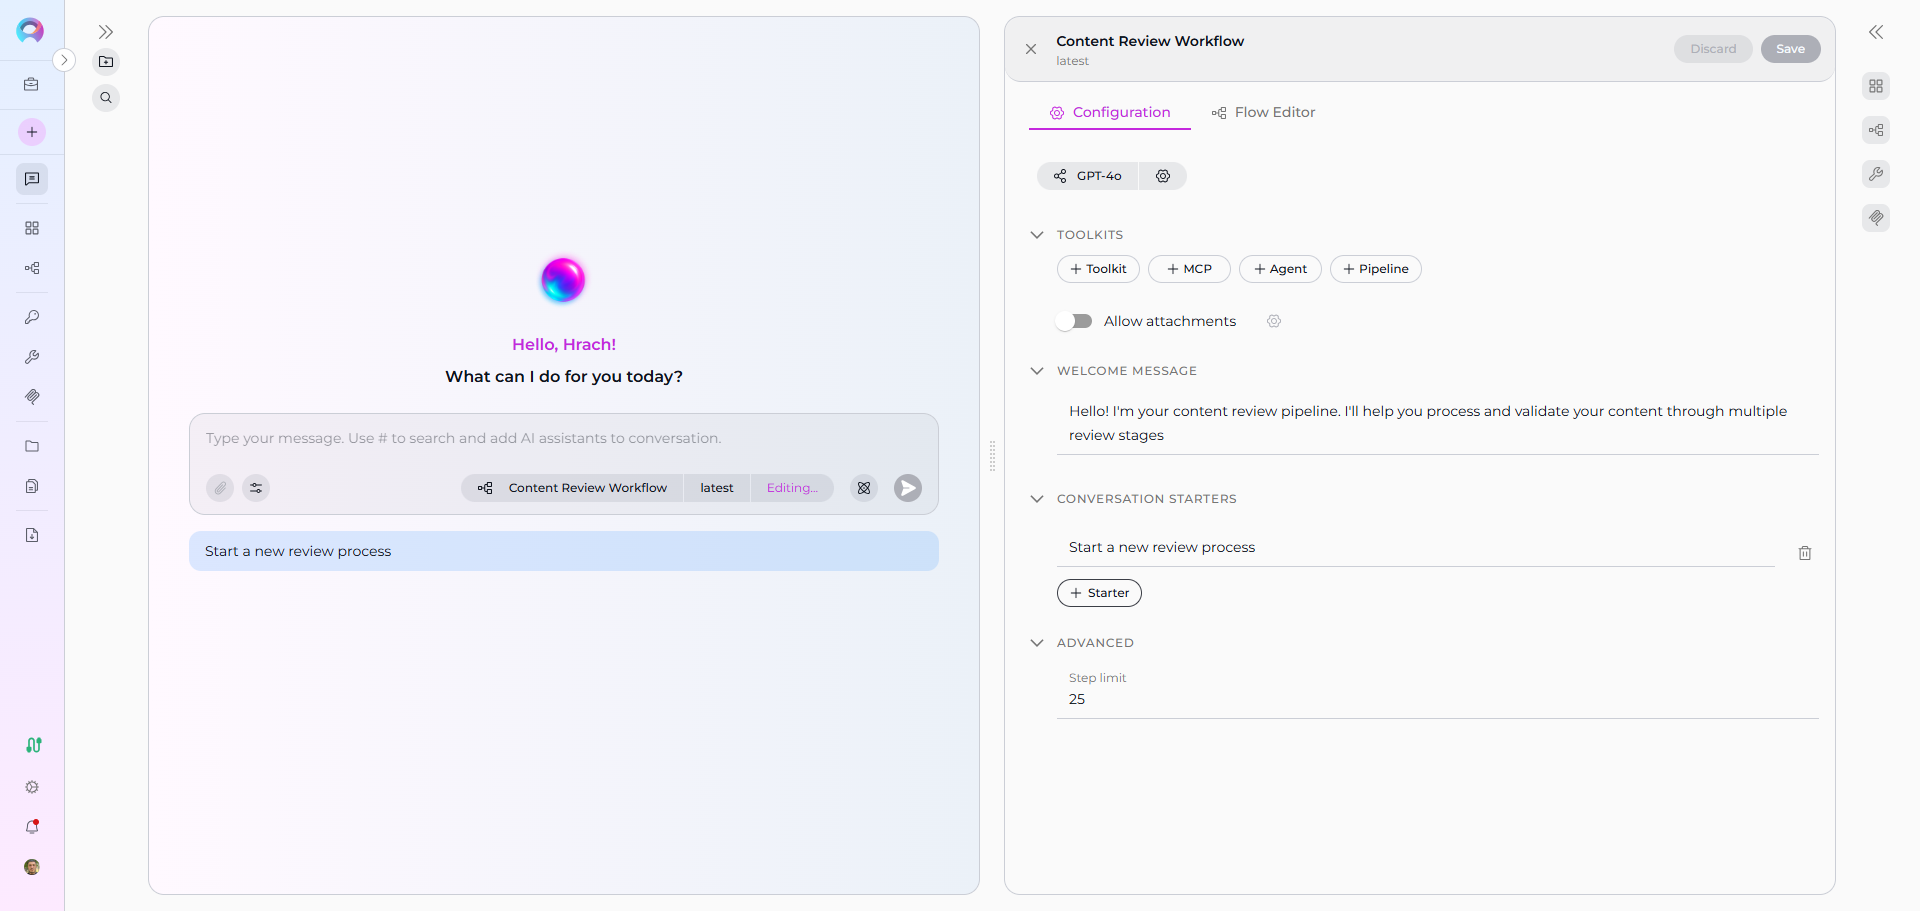1920x911 pixels.
Task: Click the send message arrow button
Action: pyautogui.click(x=907, y=488)
